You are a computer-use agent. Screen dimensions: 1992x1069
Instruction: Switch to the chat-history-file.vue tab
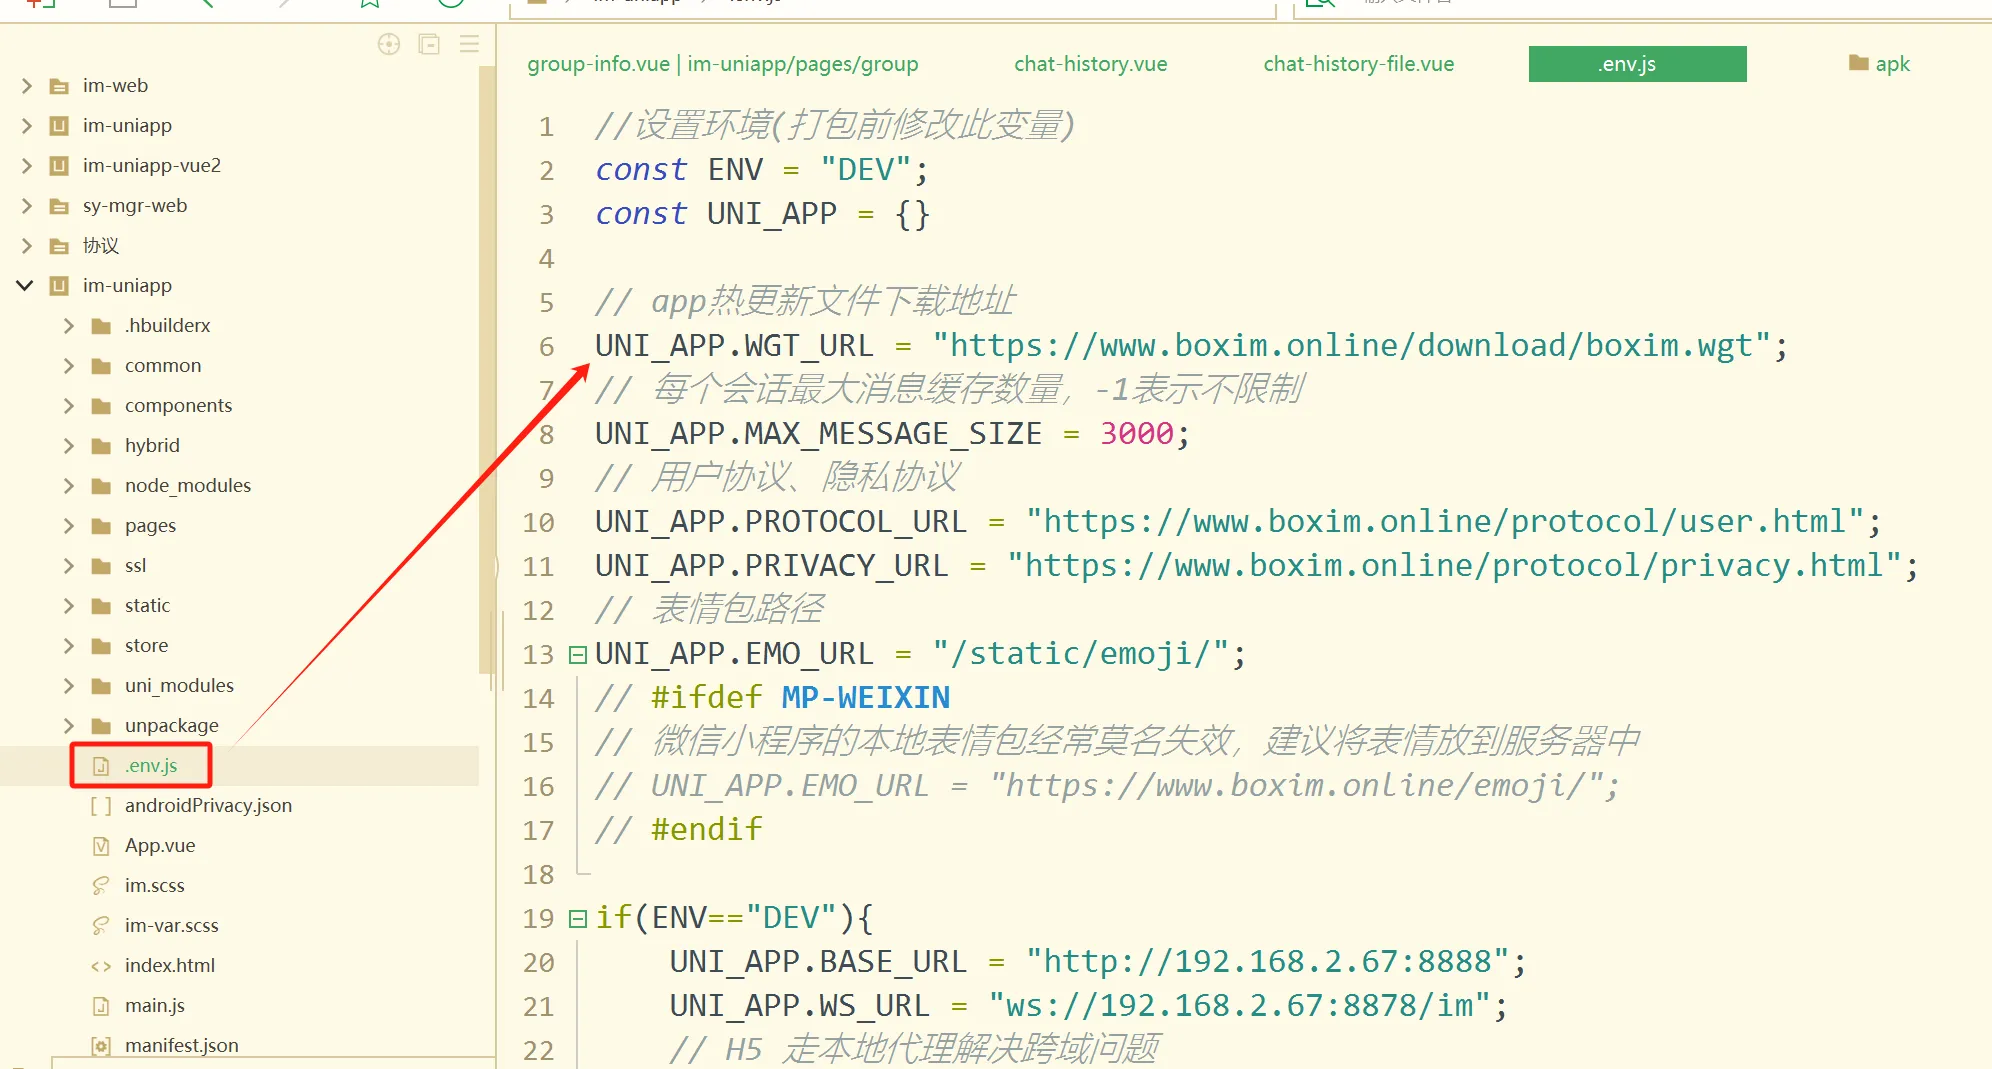pos(1358,64)
